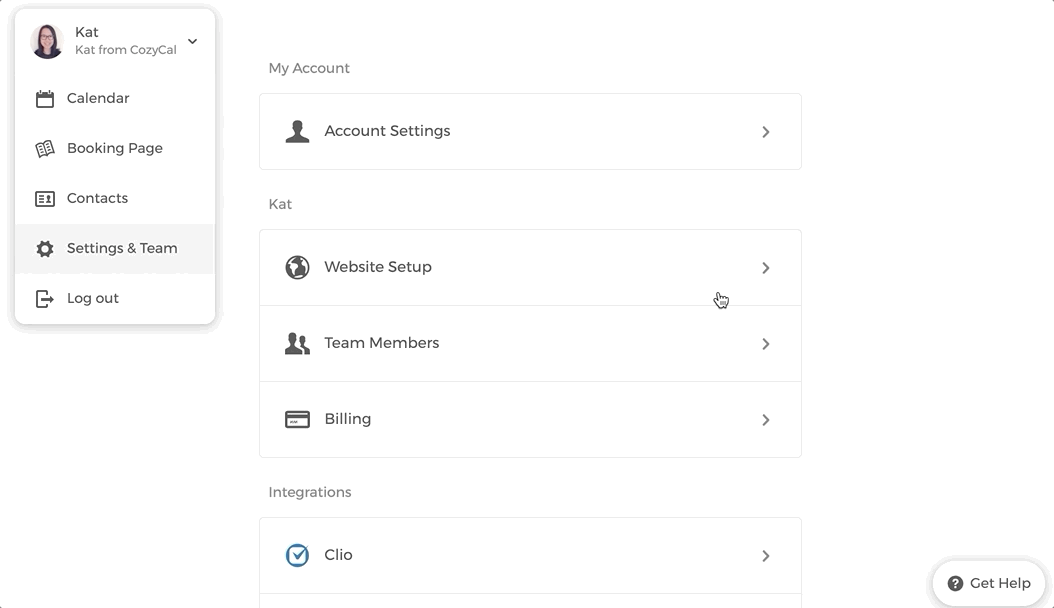Click the Booking Page book icon

click(x=45, y=149)
